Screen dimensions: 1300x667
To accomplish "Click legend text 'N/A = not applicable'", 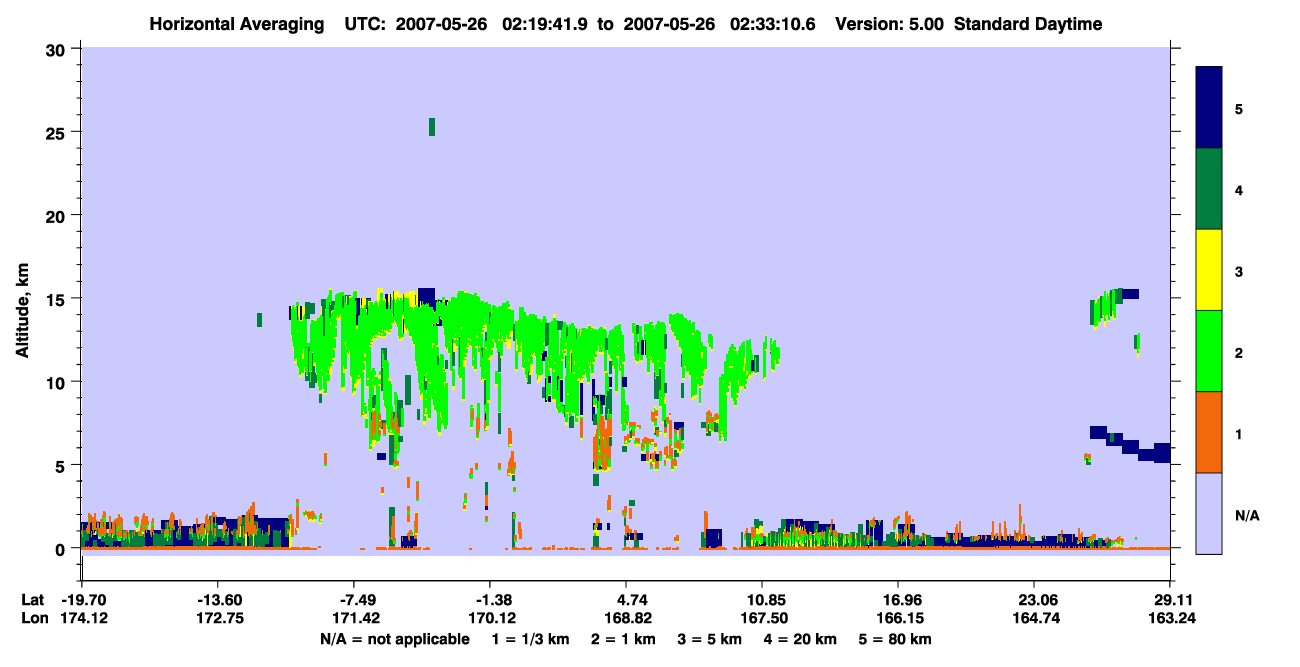I will pos(394,639).
